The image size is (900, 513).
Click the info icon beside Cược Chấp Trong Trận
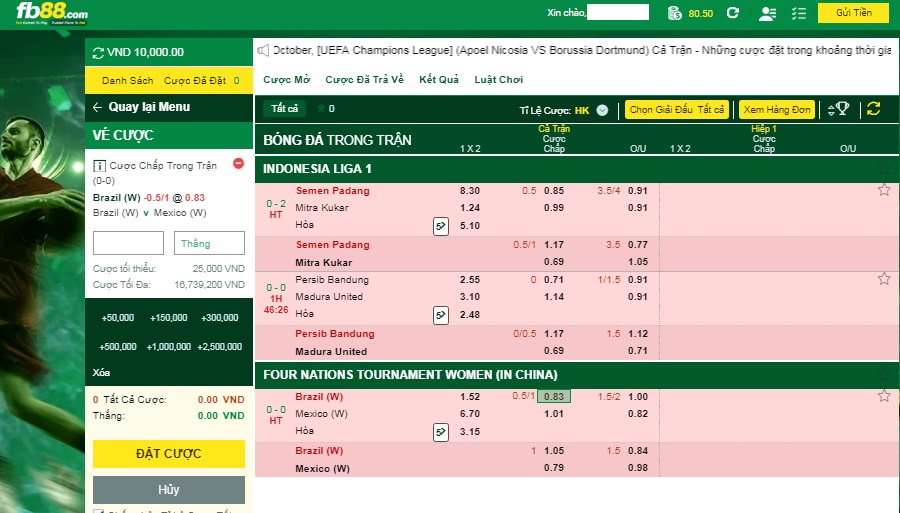click(99, 165)
